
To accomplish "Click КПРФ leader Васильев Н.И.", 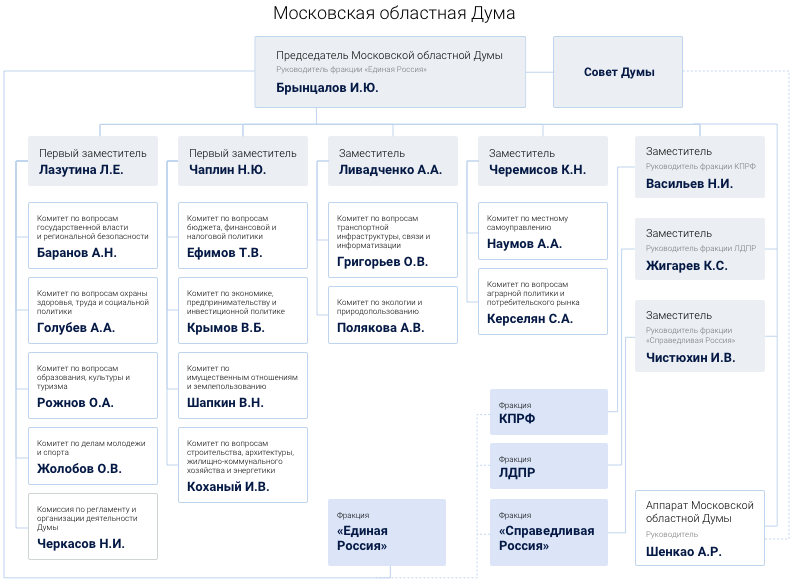I will [x=699, y=166].
